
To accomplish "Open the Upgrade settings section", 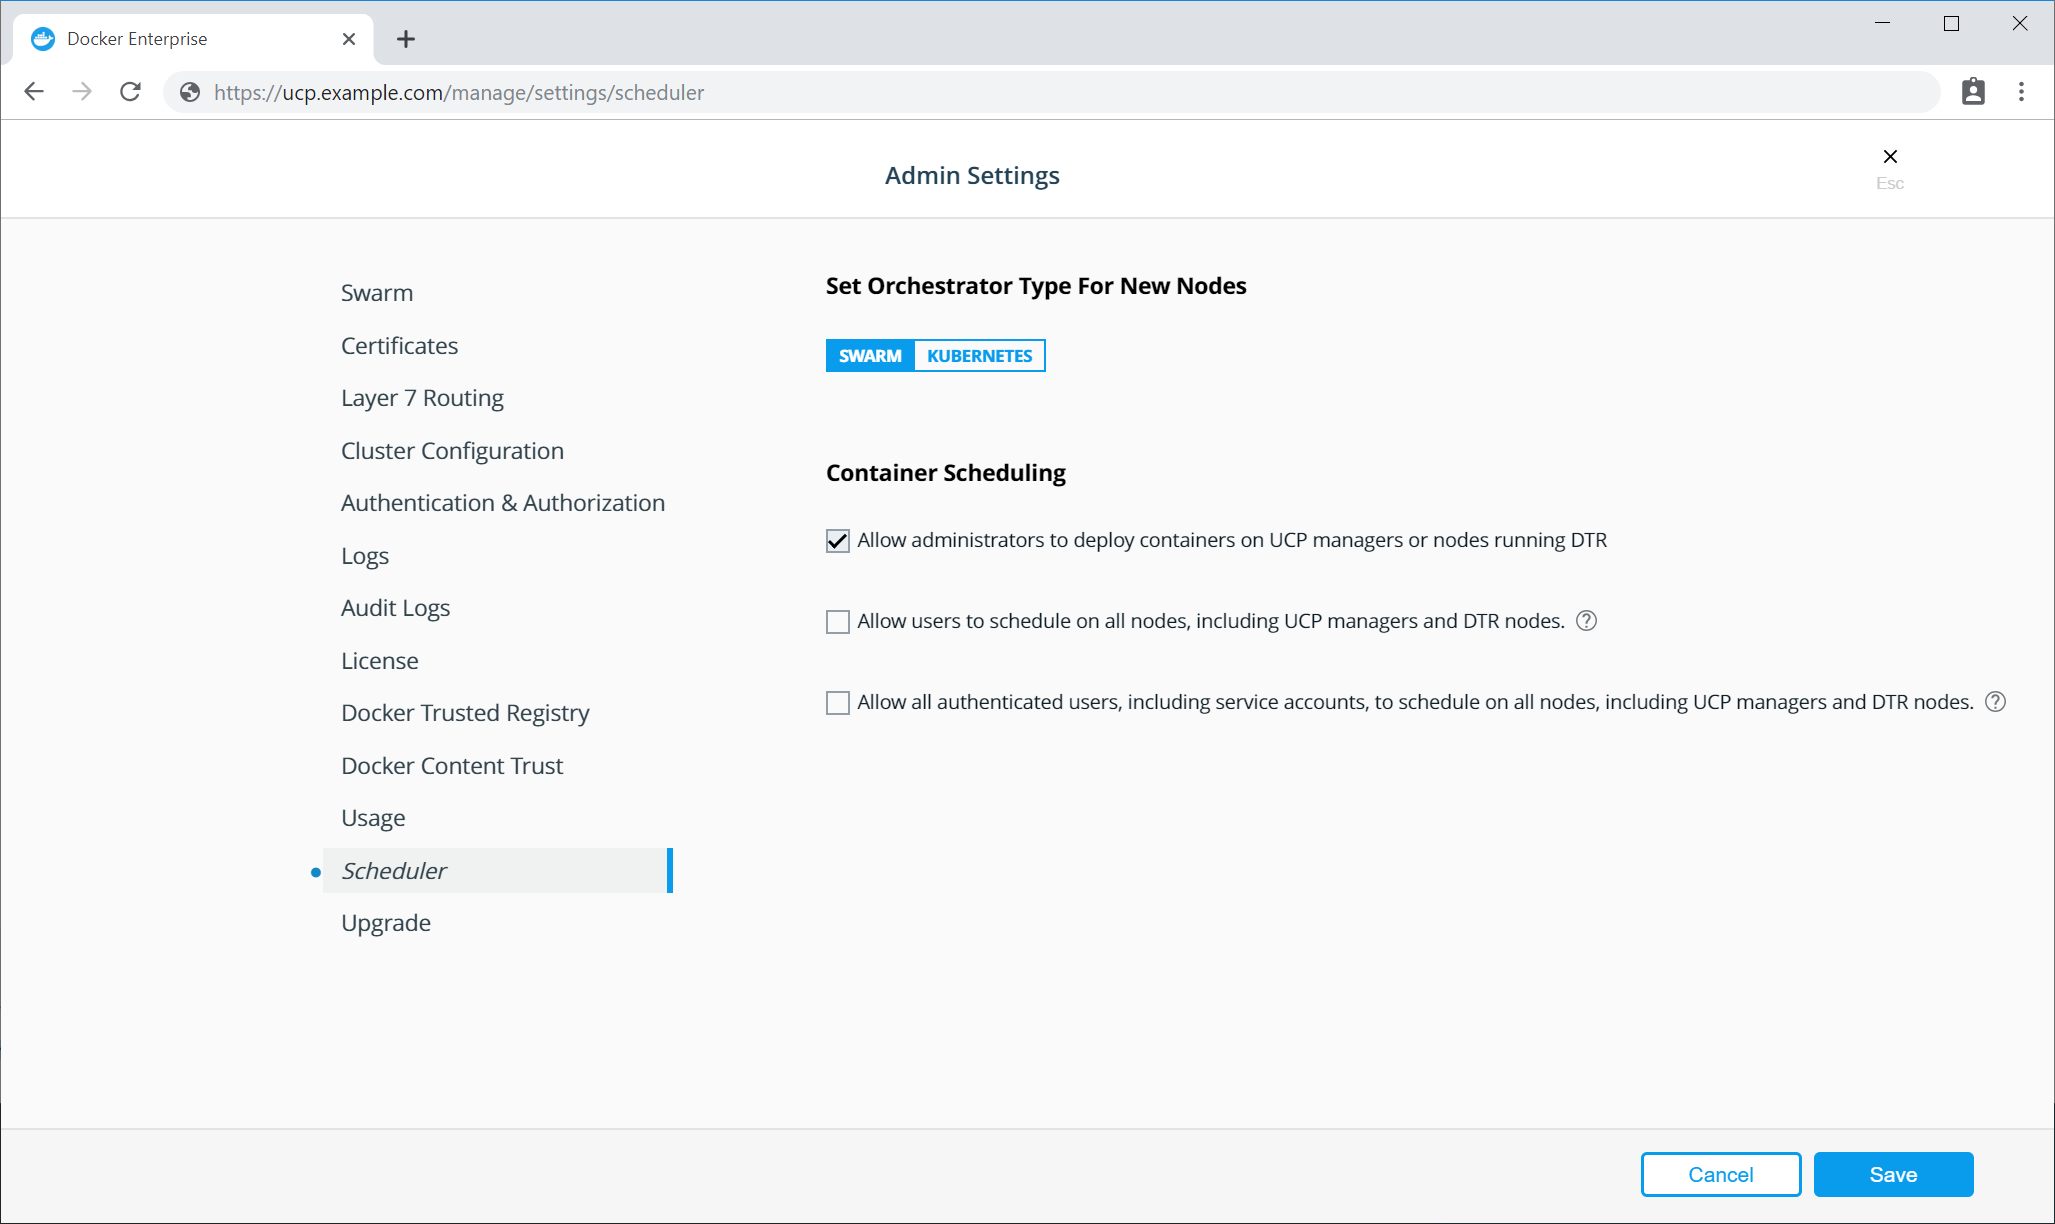I will (x=386, y=923).
